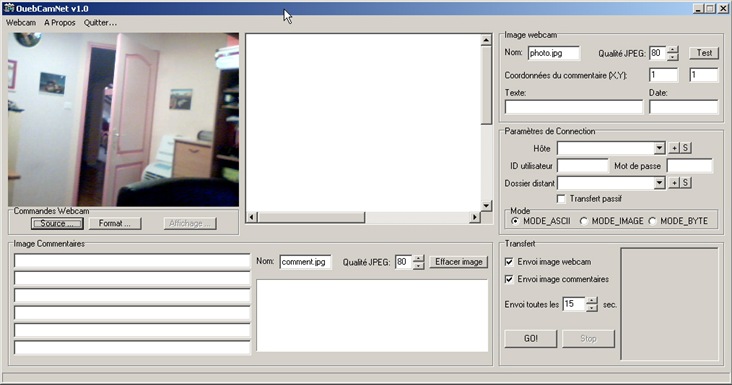Click the Source... button
Viewport: 732px width, 385px height.
pos(57,224)
